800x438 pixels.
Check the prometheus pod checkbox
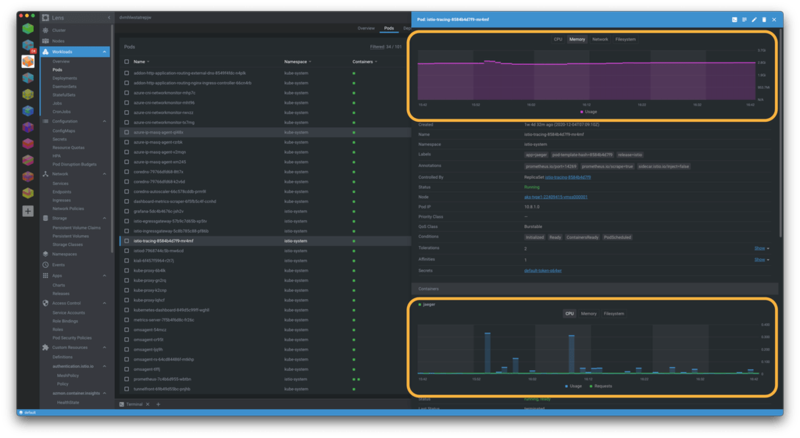pyautogui.click(x=127, y=379)
